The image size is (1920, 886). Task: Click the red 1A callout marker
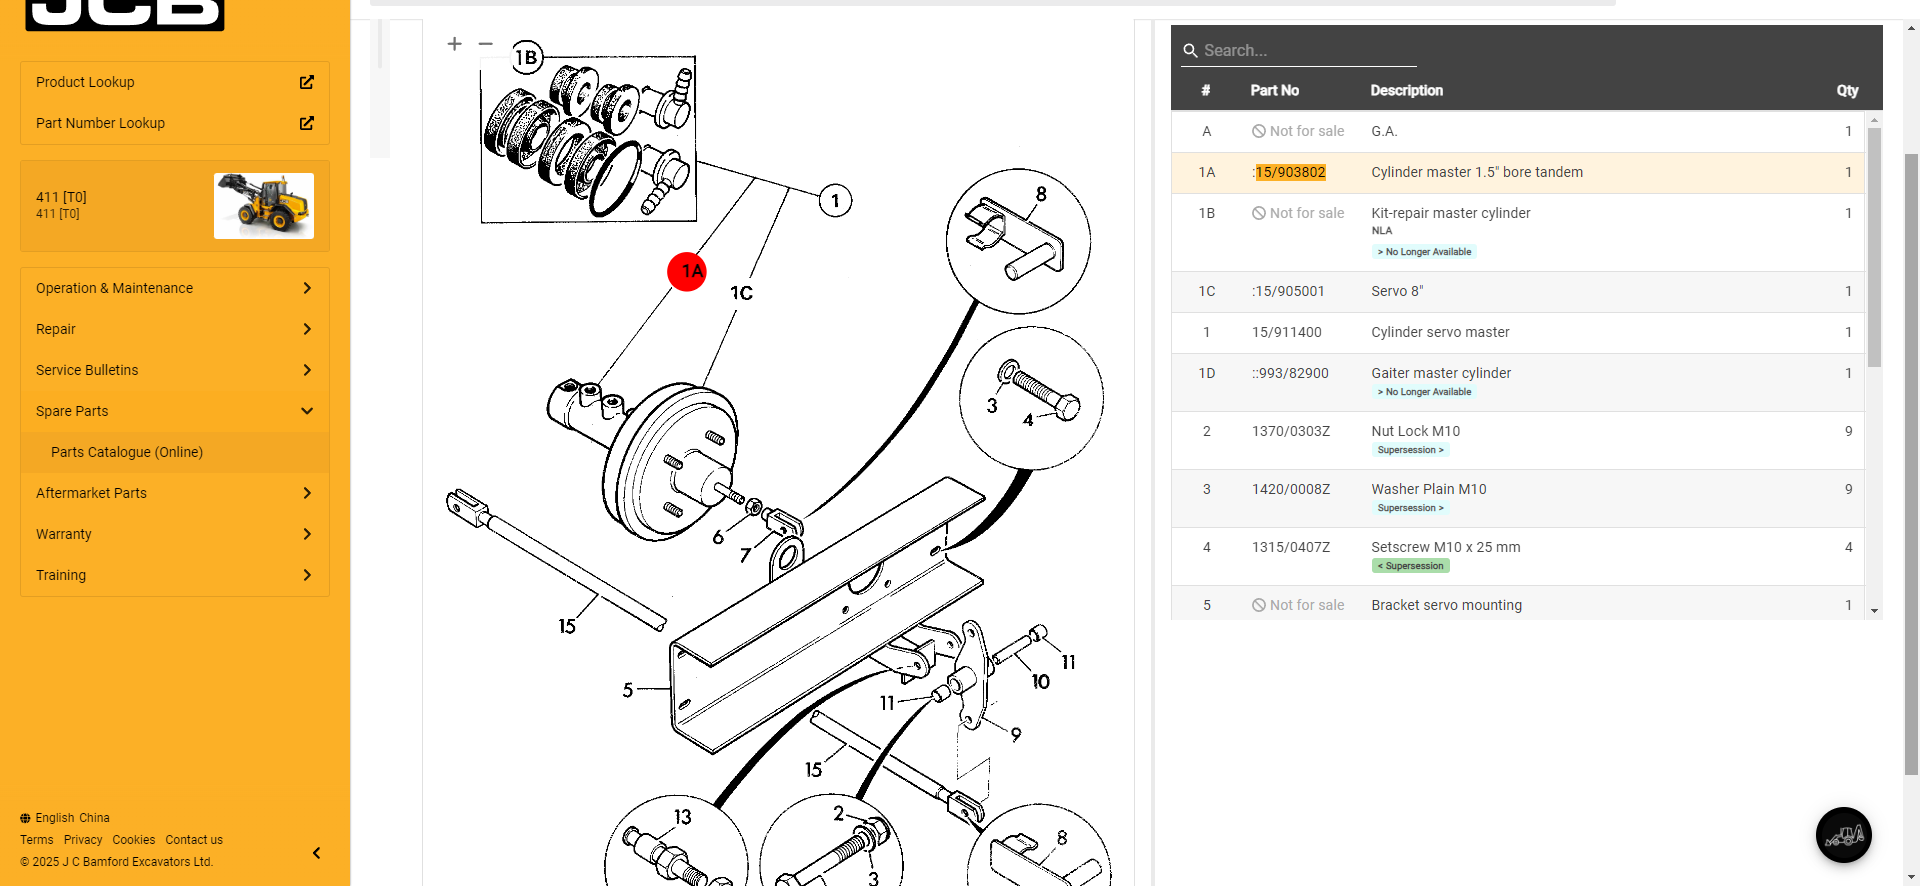[688, 271]
